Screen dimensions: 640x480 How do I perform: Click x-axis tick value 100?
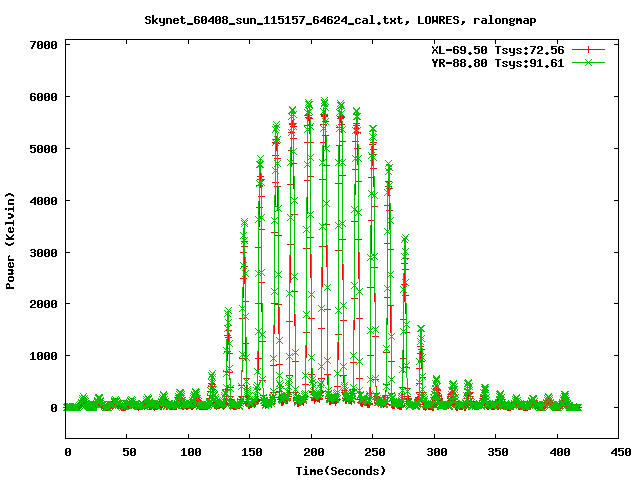[191, 452]
